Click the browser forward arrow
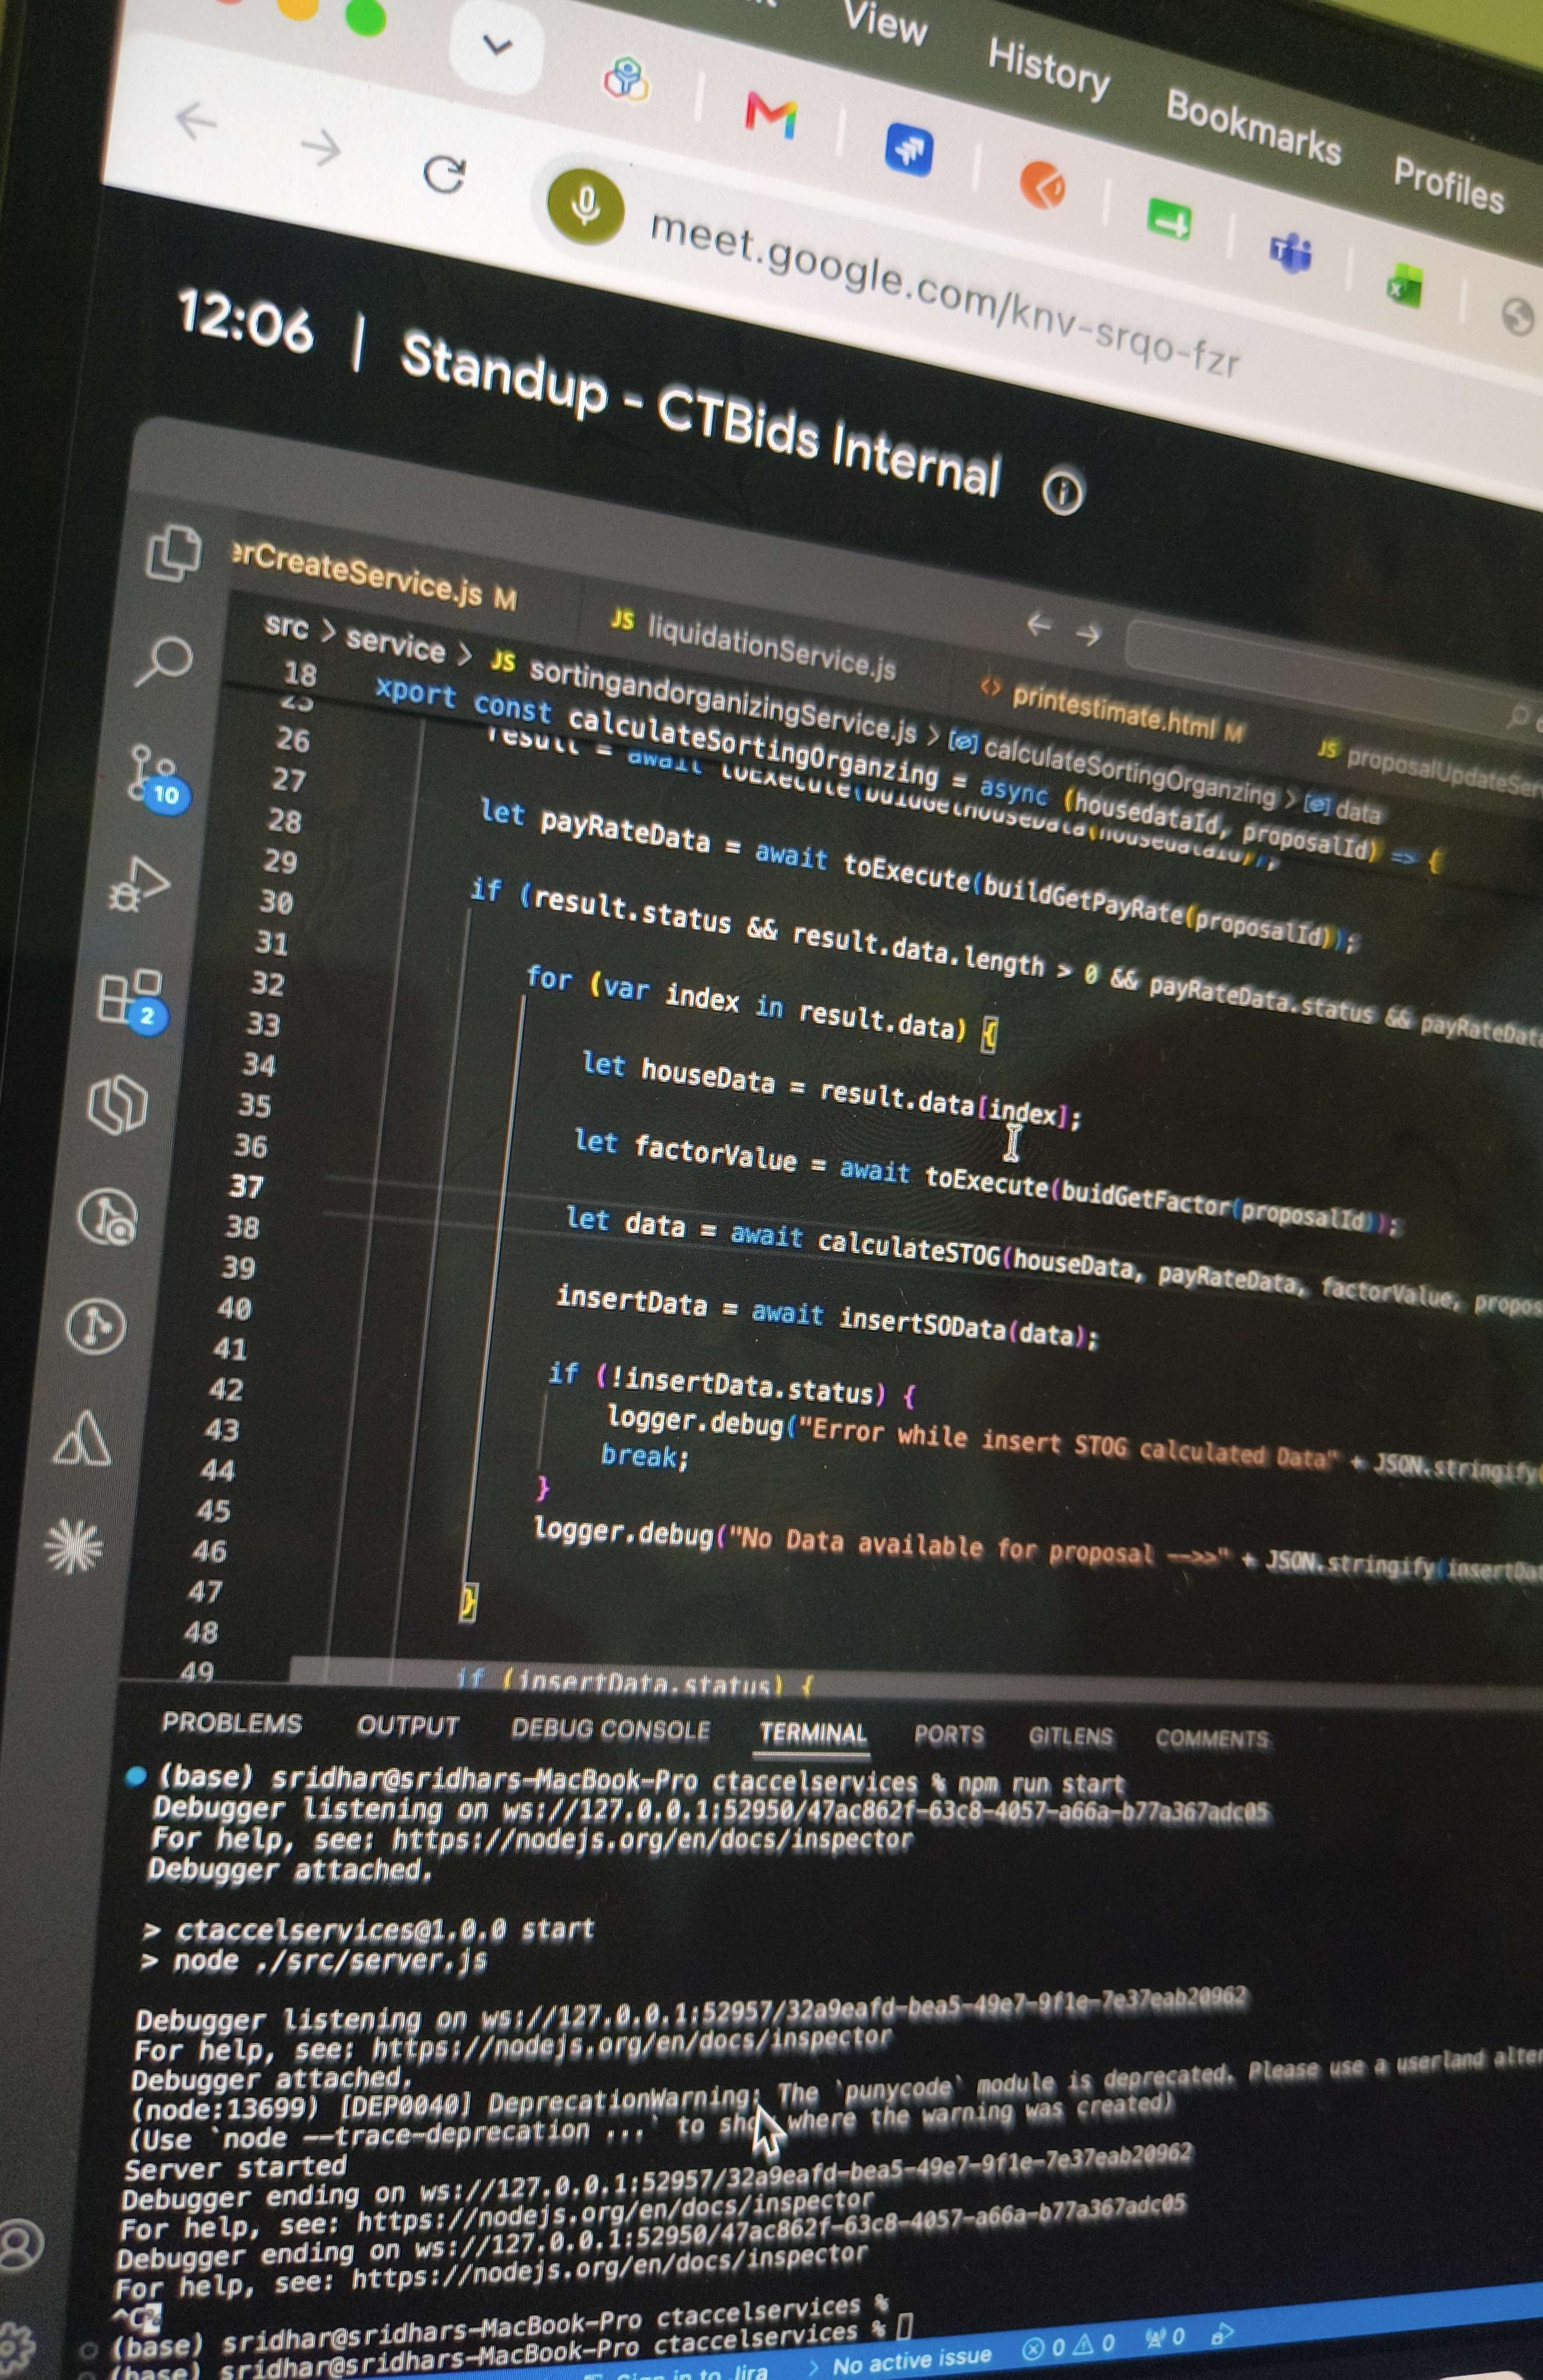This screenshot has width=1543, height=2380. tap(321, 148)
